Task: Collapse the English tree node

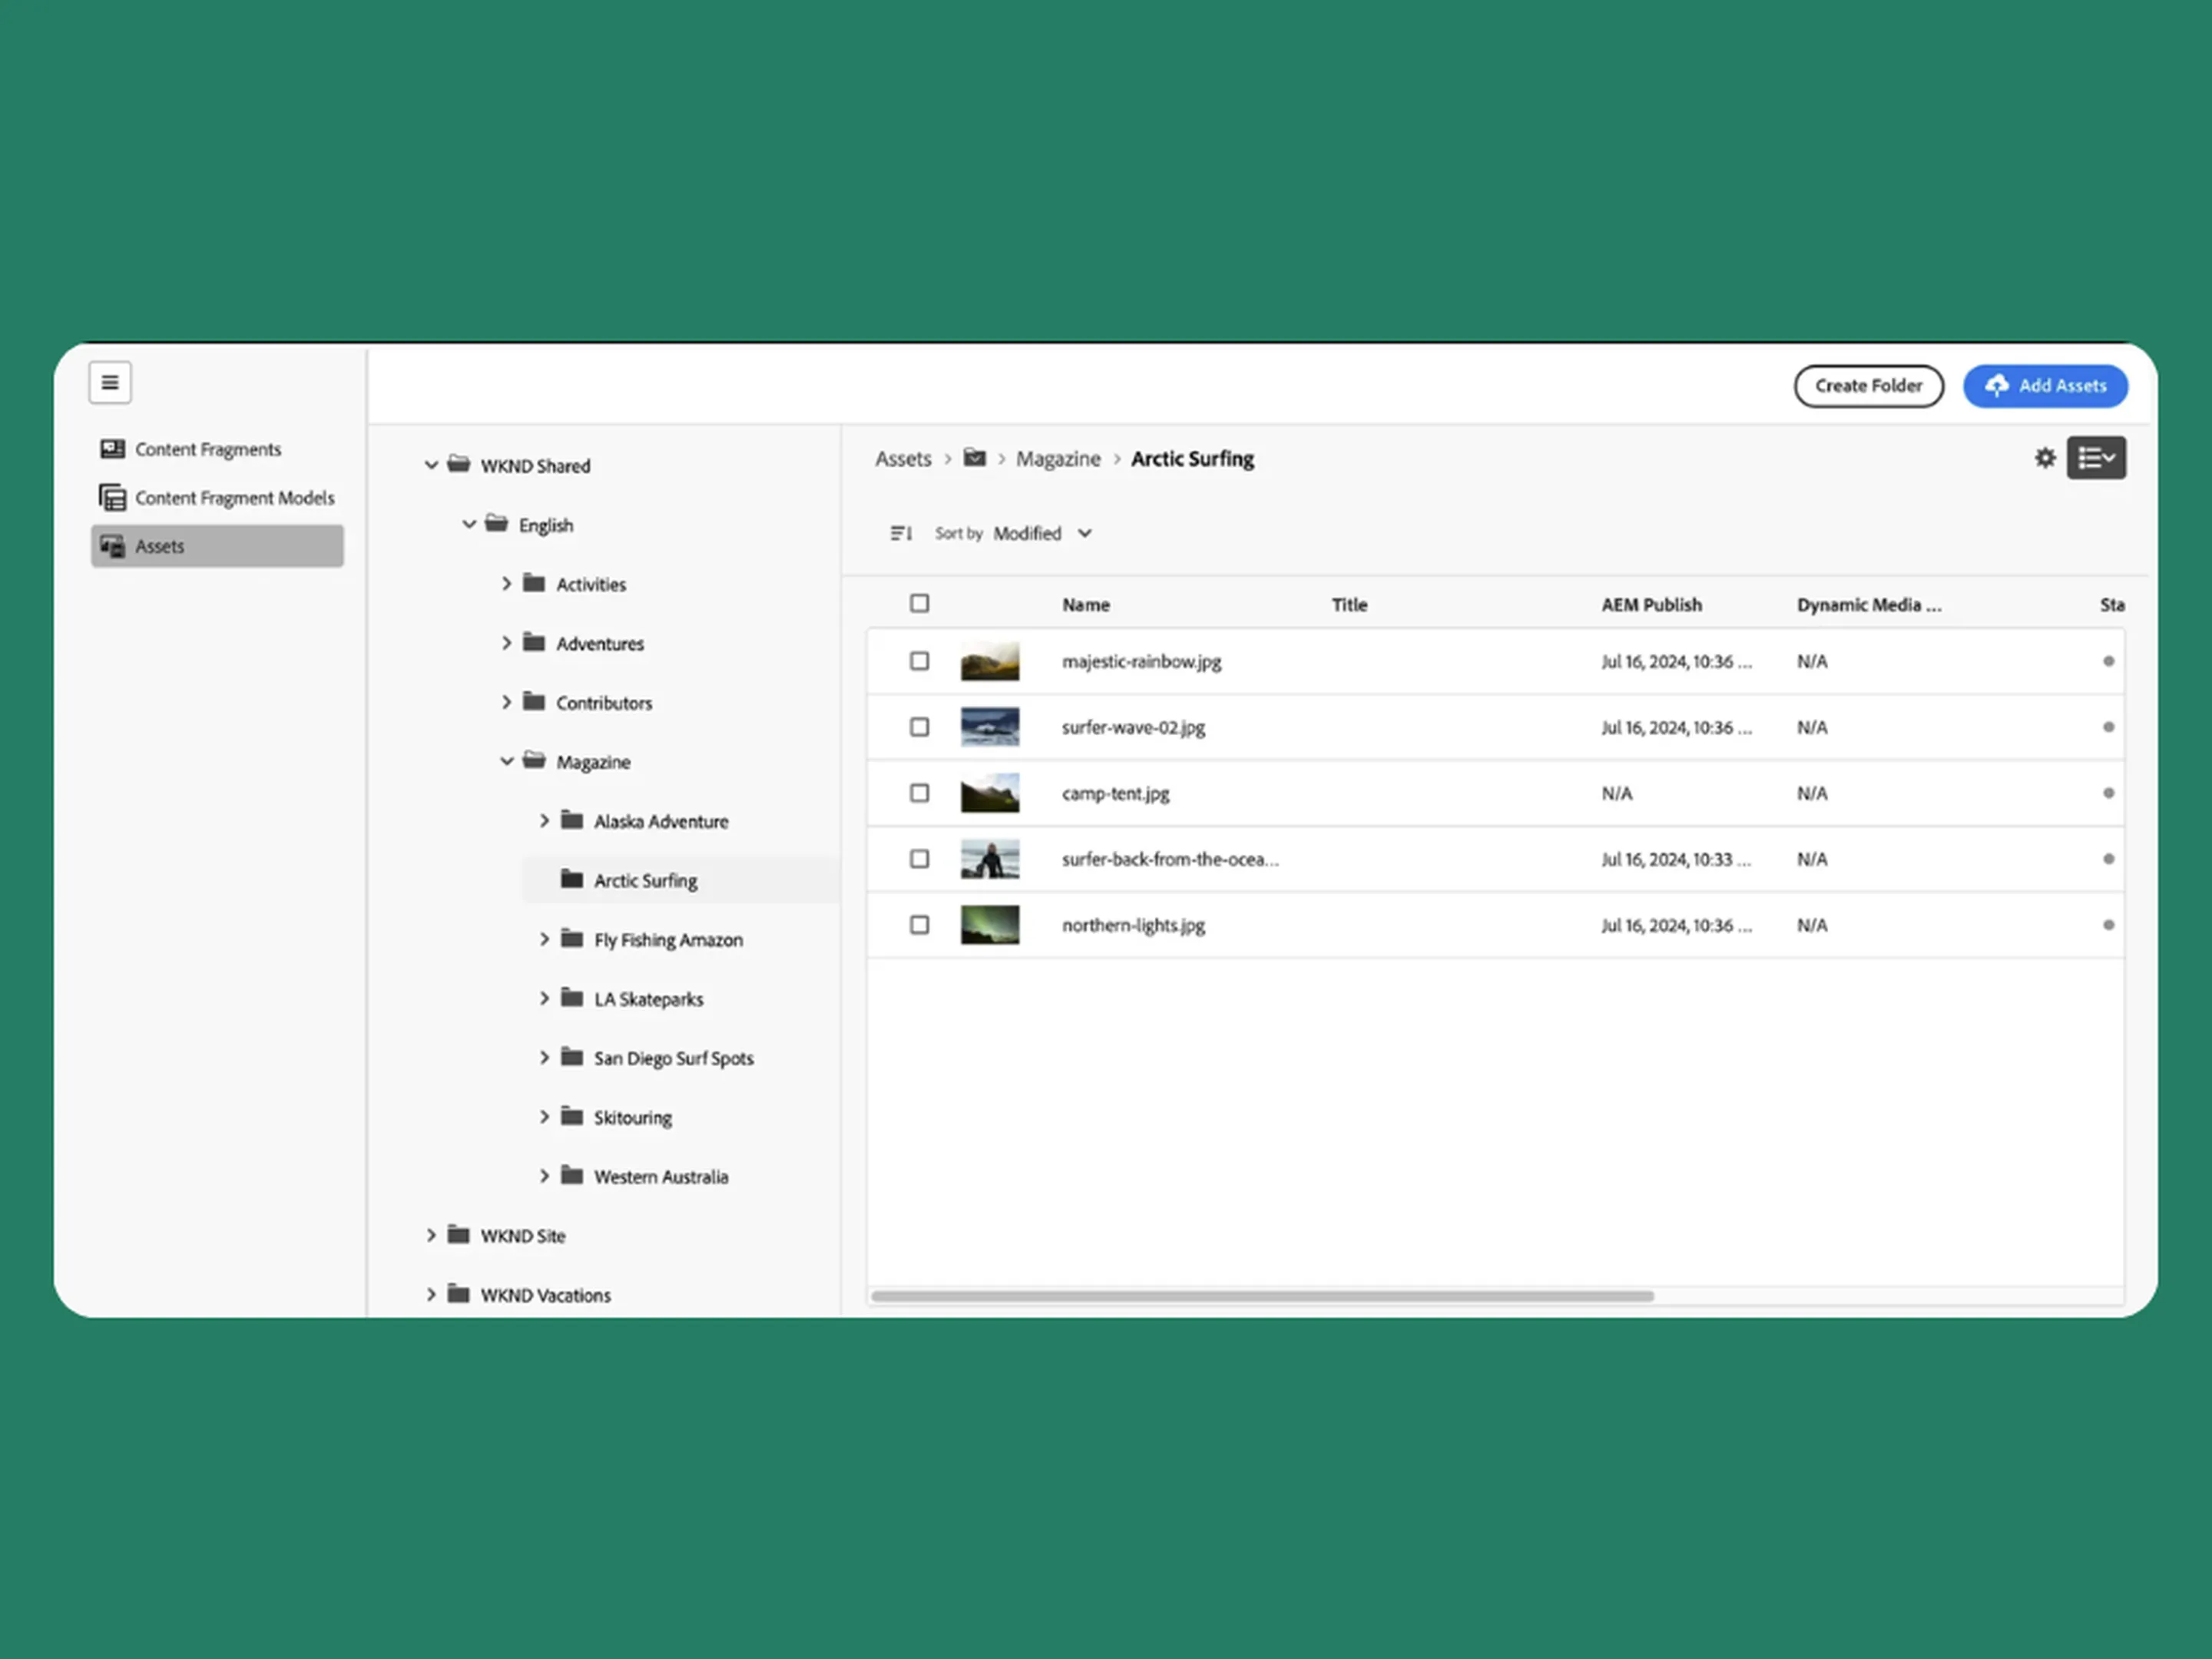Action: (x=469, y=524)
